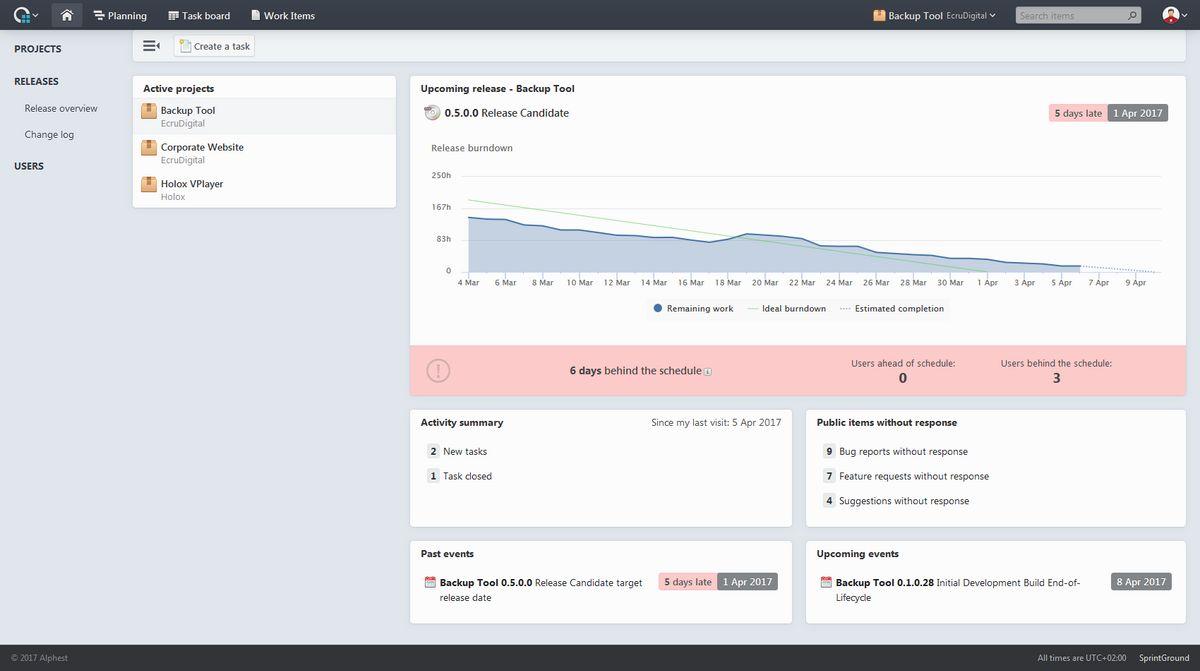Click into the Search items field
The width and height of the screenshot is (1200, 671).
click(x=1070, y=16)
